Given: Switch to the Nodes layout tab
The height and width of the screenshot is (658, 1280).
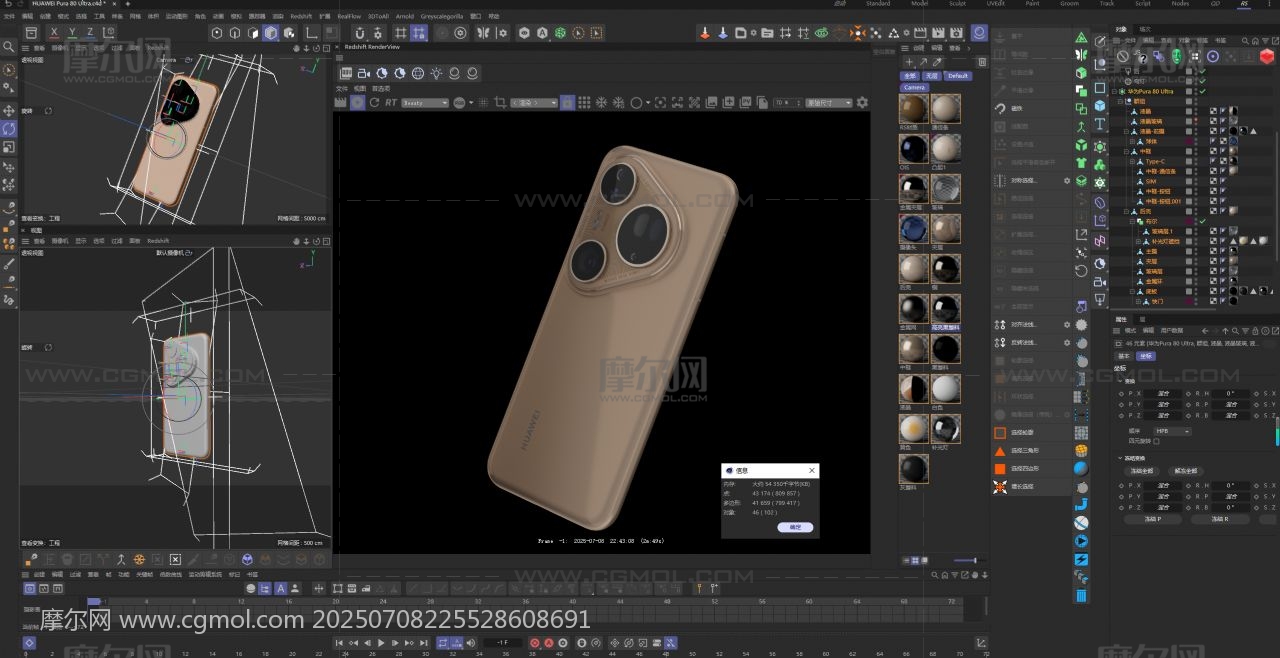Looking at the screenshot, I should 1180,4.
